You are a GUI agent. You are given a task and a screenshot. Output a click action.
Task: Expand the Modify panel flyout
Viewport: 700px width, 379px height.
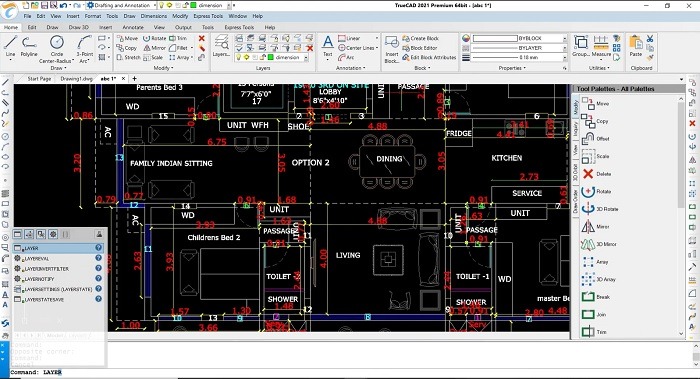click(163, 68)
